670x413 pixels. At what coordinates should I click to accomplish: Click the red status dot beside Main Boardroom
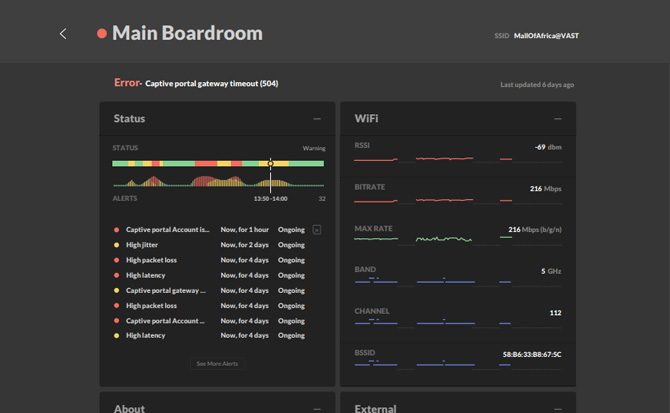coord(102,34)
